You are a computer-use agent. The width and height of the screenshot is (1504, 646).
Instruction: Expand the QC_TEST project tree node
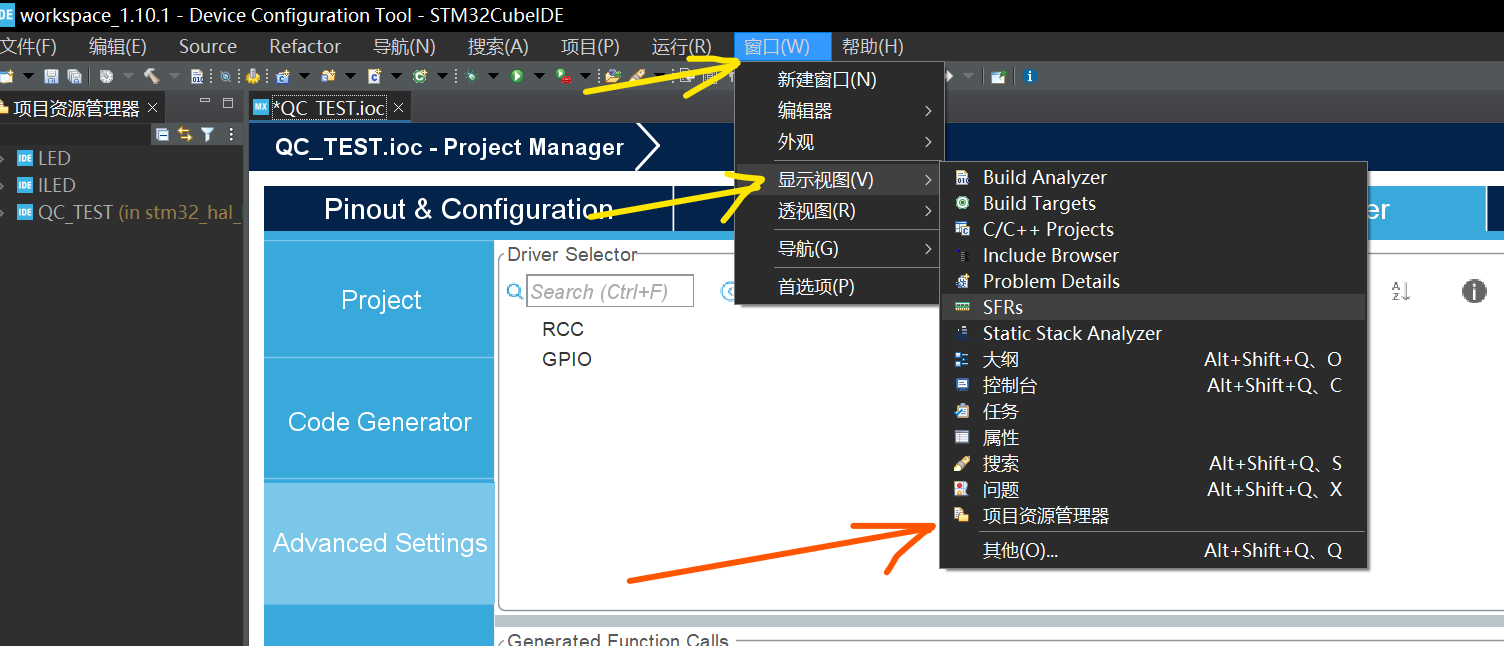[3, 212]
